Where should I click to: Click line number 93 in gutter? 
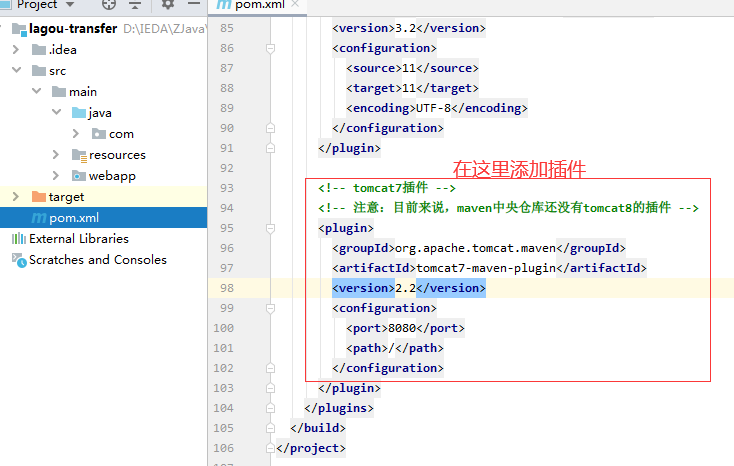click(227, 188)
